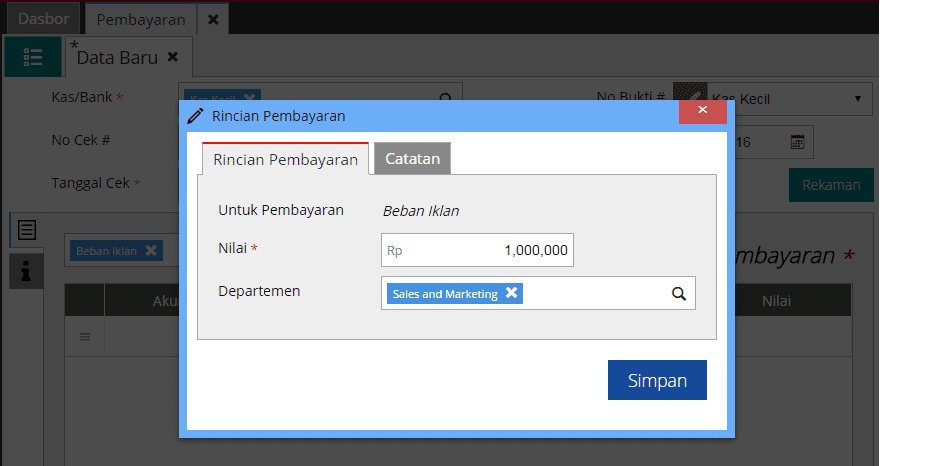Open the list view icon tab

point(33,57)
